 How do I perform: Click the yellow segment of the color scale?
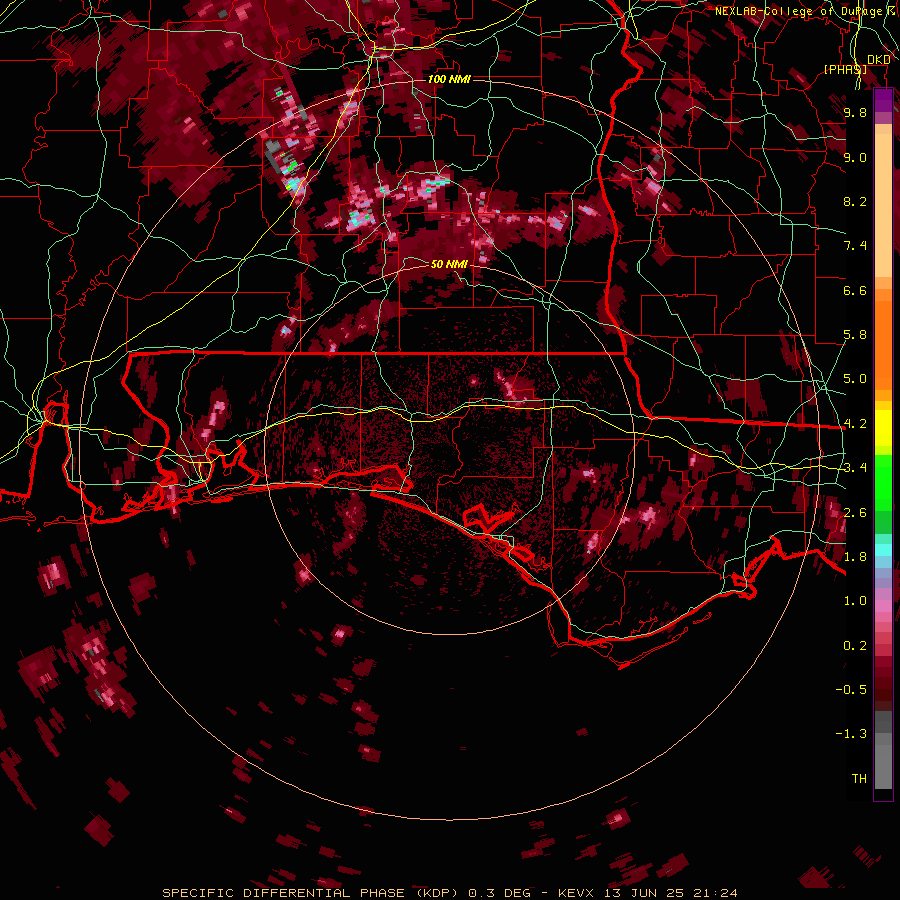pyautogui.click(x=883, y=428)
